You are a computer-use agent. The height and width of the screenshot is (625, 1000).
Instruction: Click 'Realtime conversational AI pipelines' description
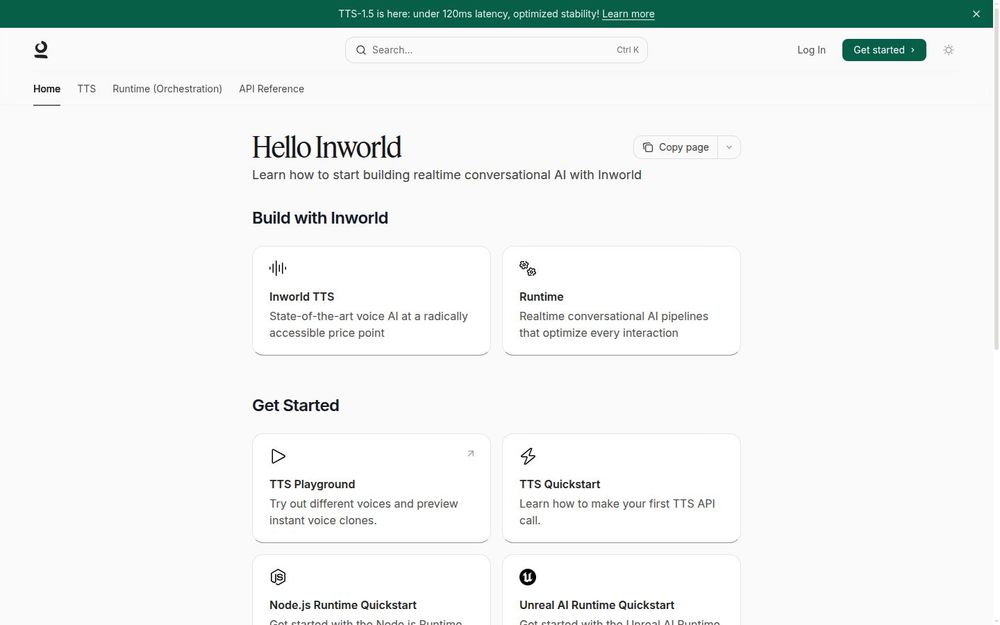tap(614, 325)
